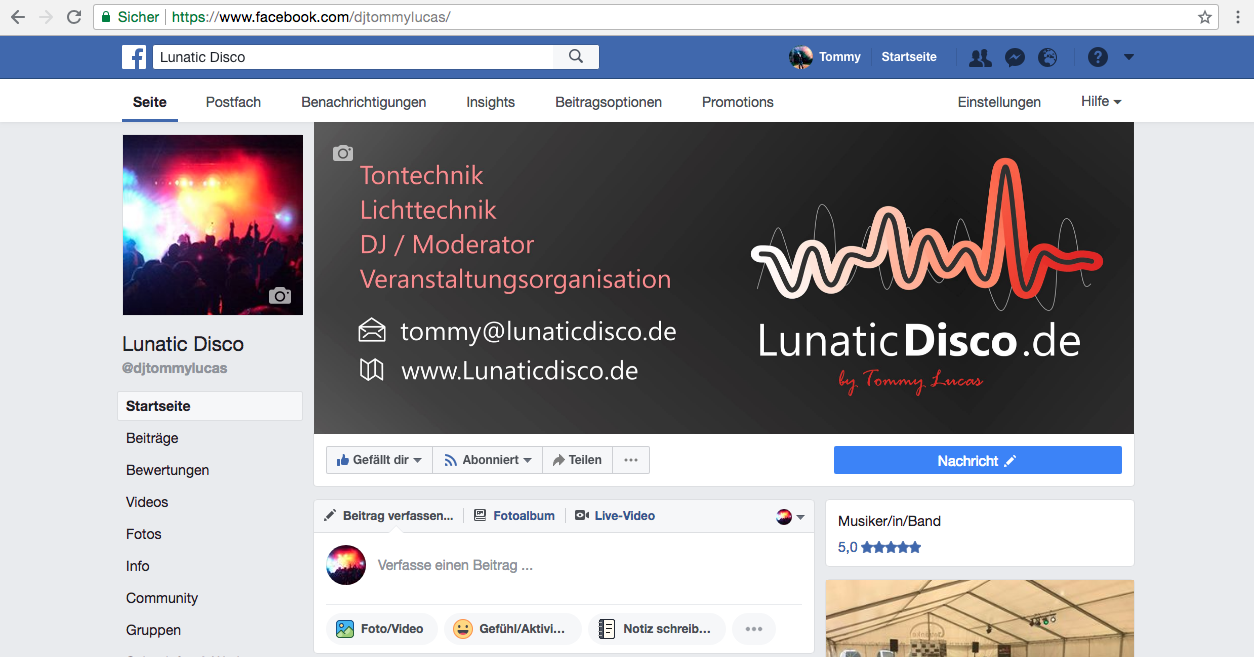Click Gefühl/Aktivität emoji option
The image size is (1254, 657).
(x=512, y=629)
